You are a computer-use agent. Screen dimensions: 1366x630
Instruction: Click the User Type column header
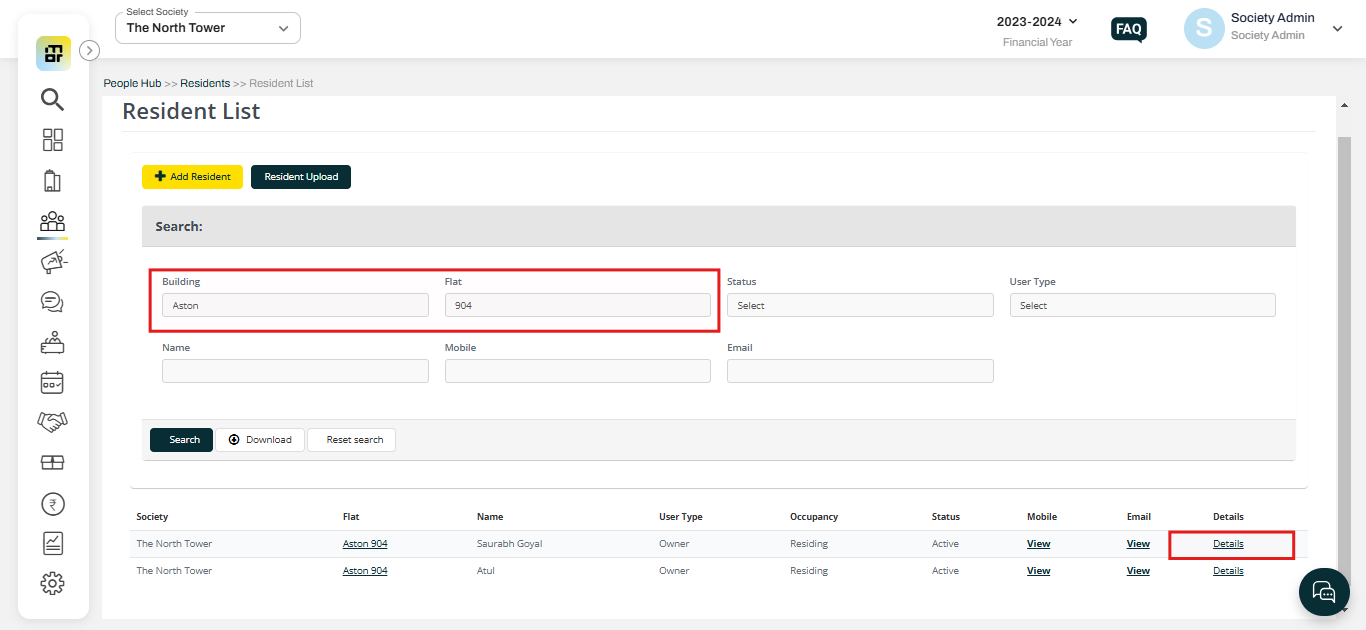[x=681, y=517]
